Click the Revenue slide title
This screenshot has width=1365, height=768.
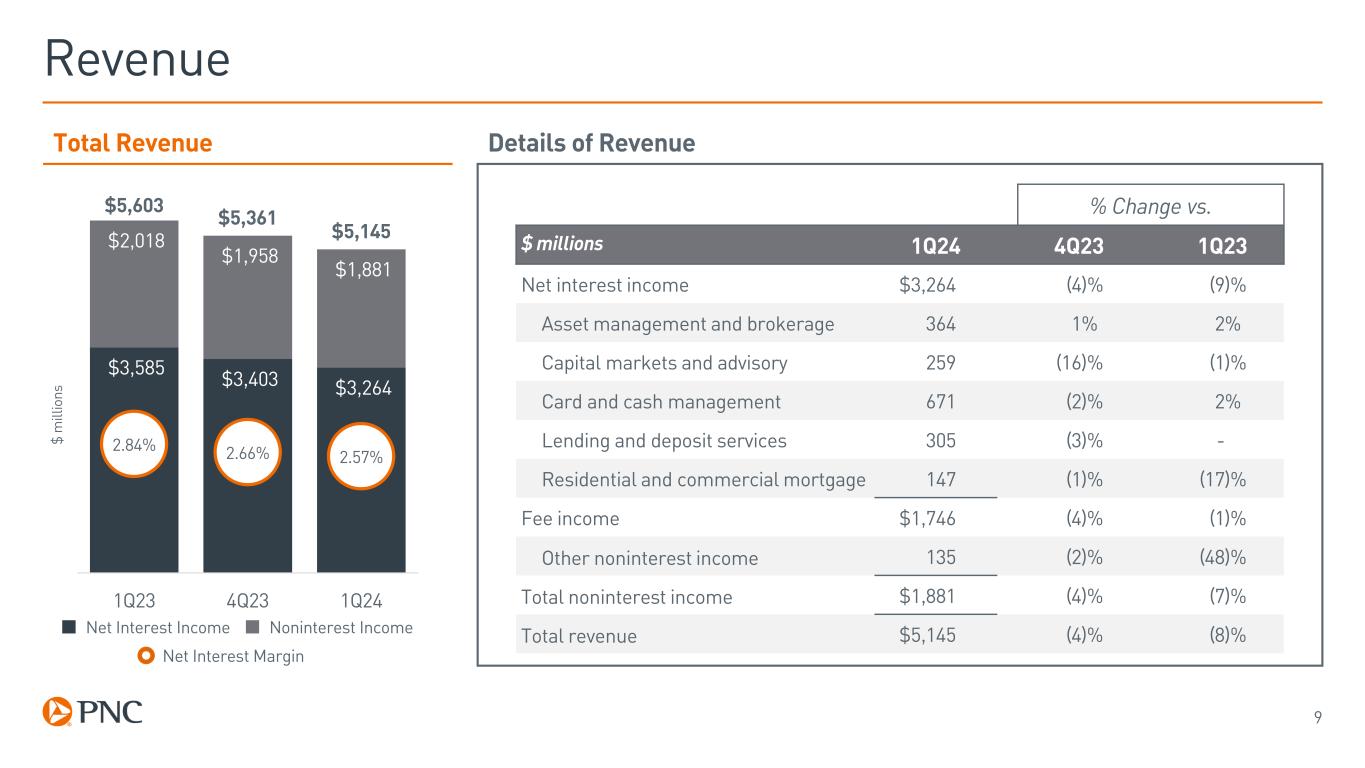pos(138,60)
